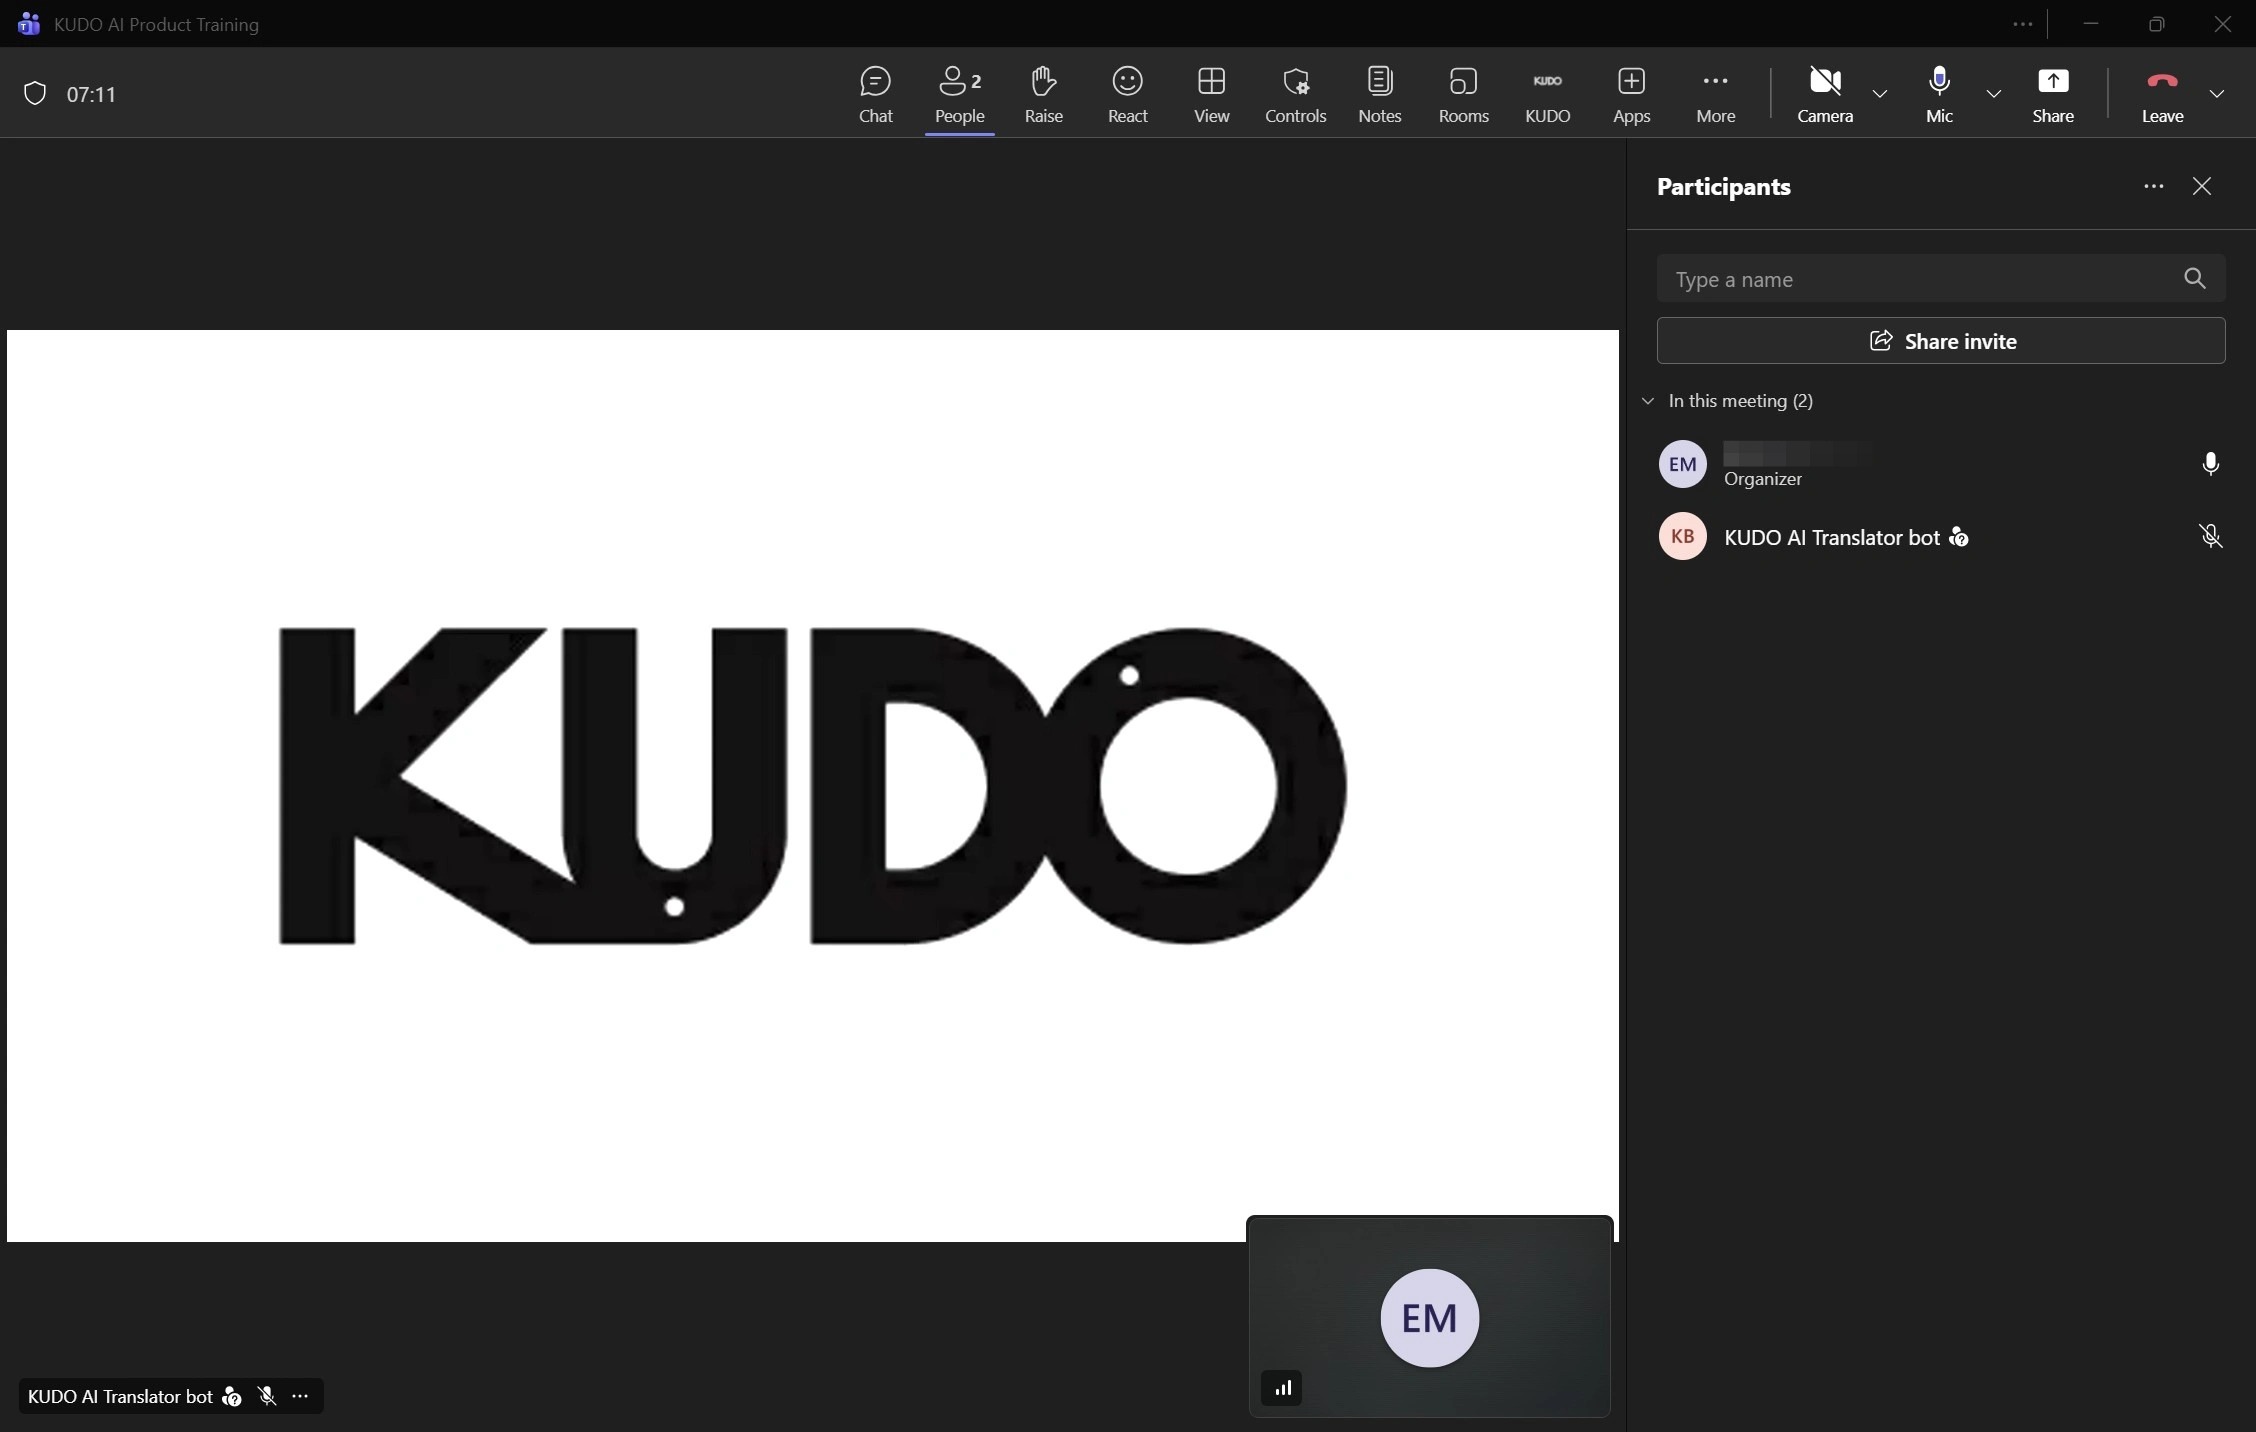Viewport: 2256px width, 1432px height.
Task: Click the Teams app icon in title bar
Action: point(28,24)
